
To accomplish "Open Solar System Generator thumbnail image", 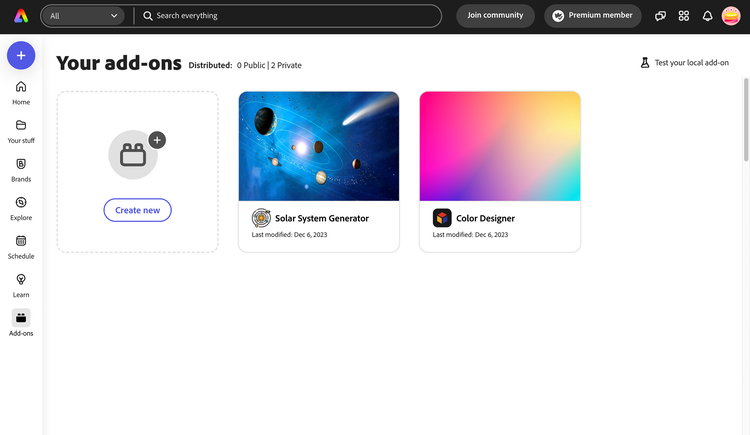I will (x=319, y=146).
